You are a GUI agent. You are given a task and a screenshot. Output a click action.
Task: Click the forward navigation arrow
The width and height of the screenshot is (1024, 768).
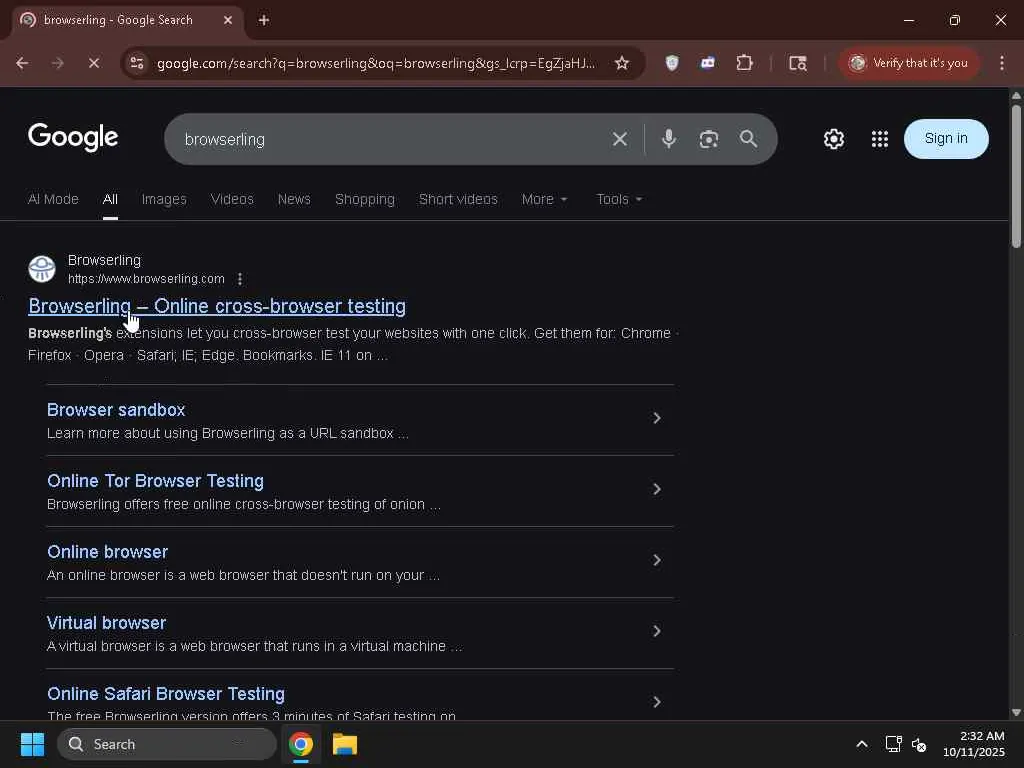[57, 63]
